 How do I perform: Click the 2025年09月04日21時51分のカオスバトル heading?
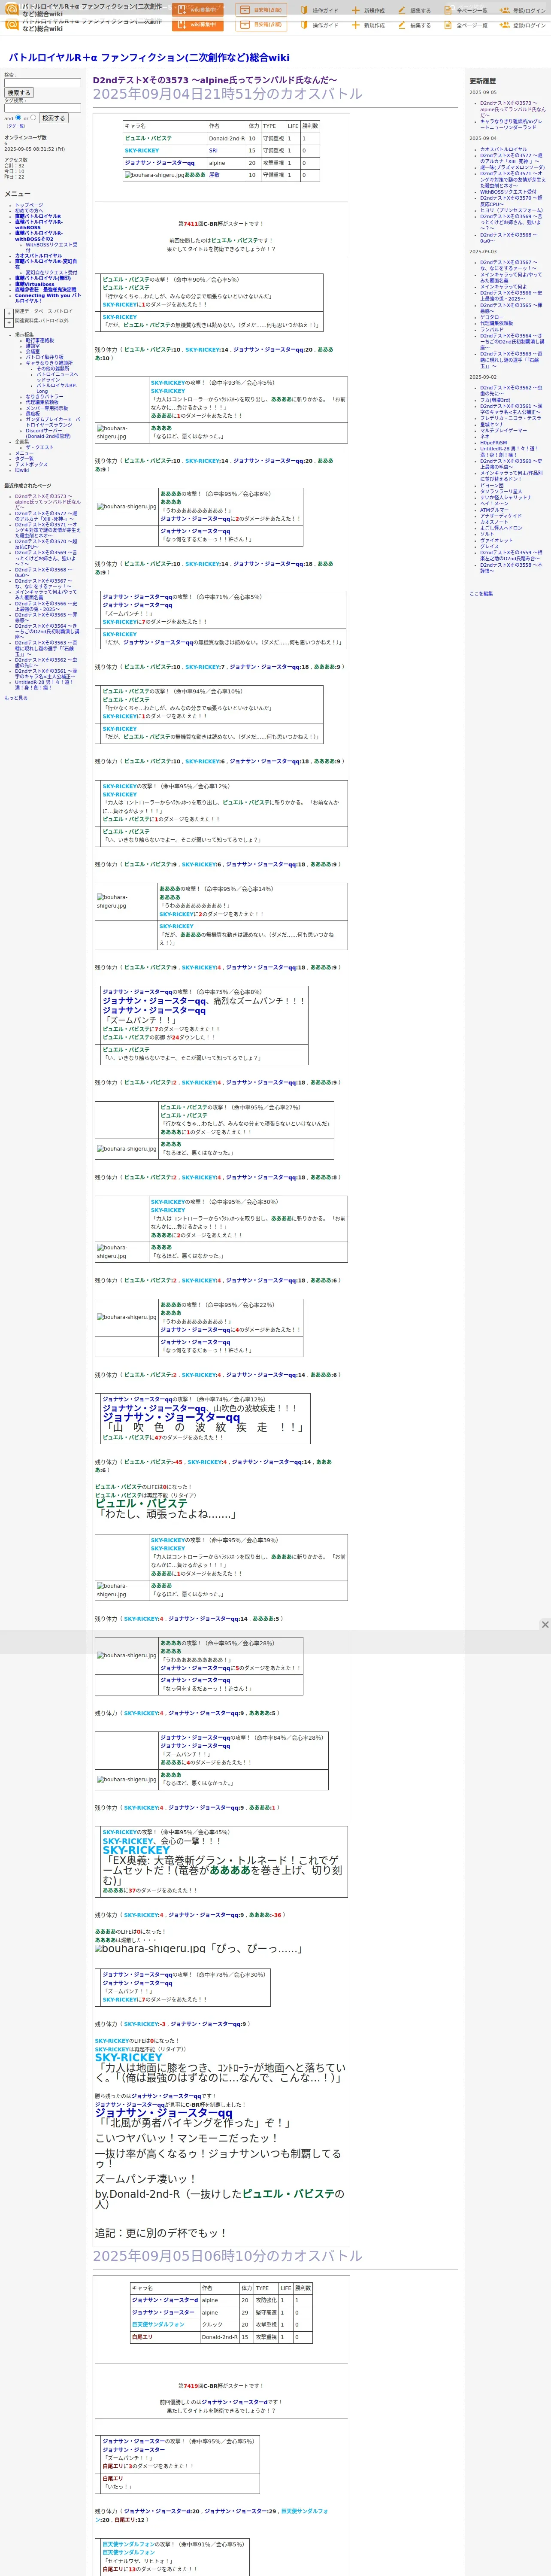pyautogui.click(x=227, y=94)
